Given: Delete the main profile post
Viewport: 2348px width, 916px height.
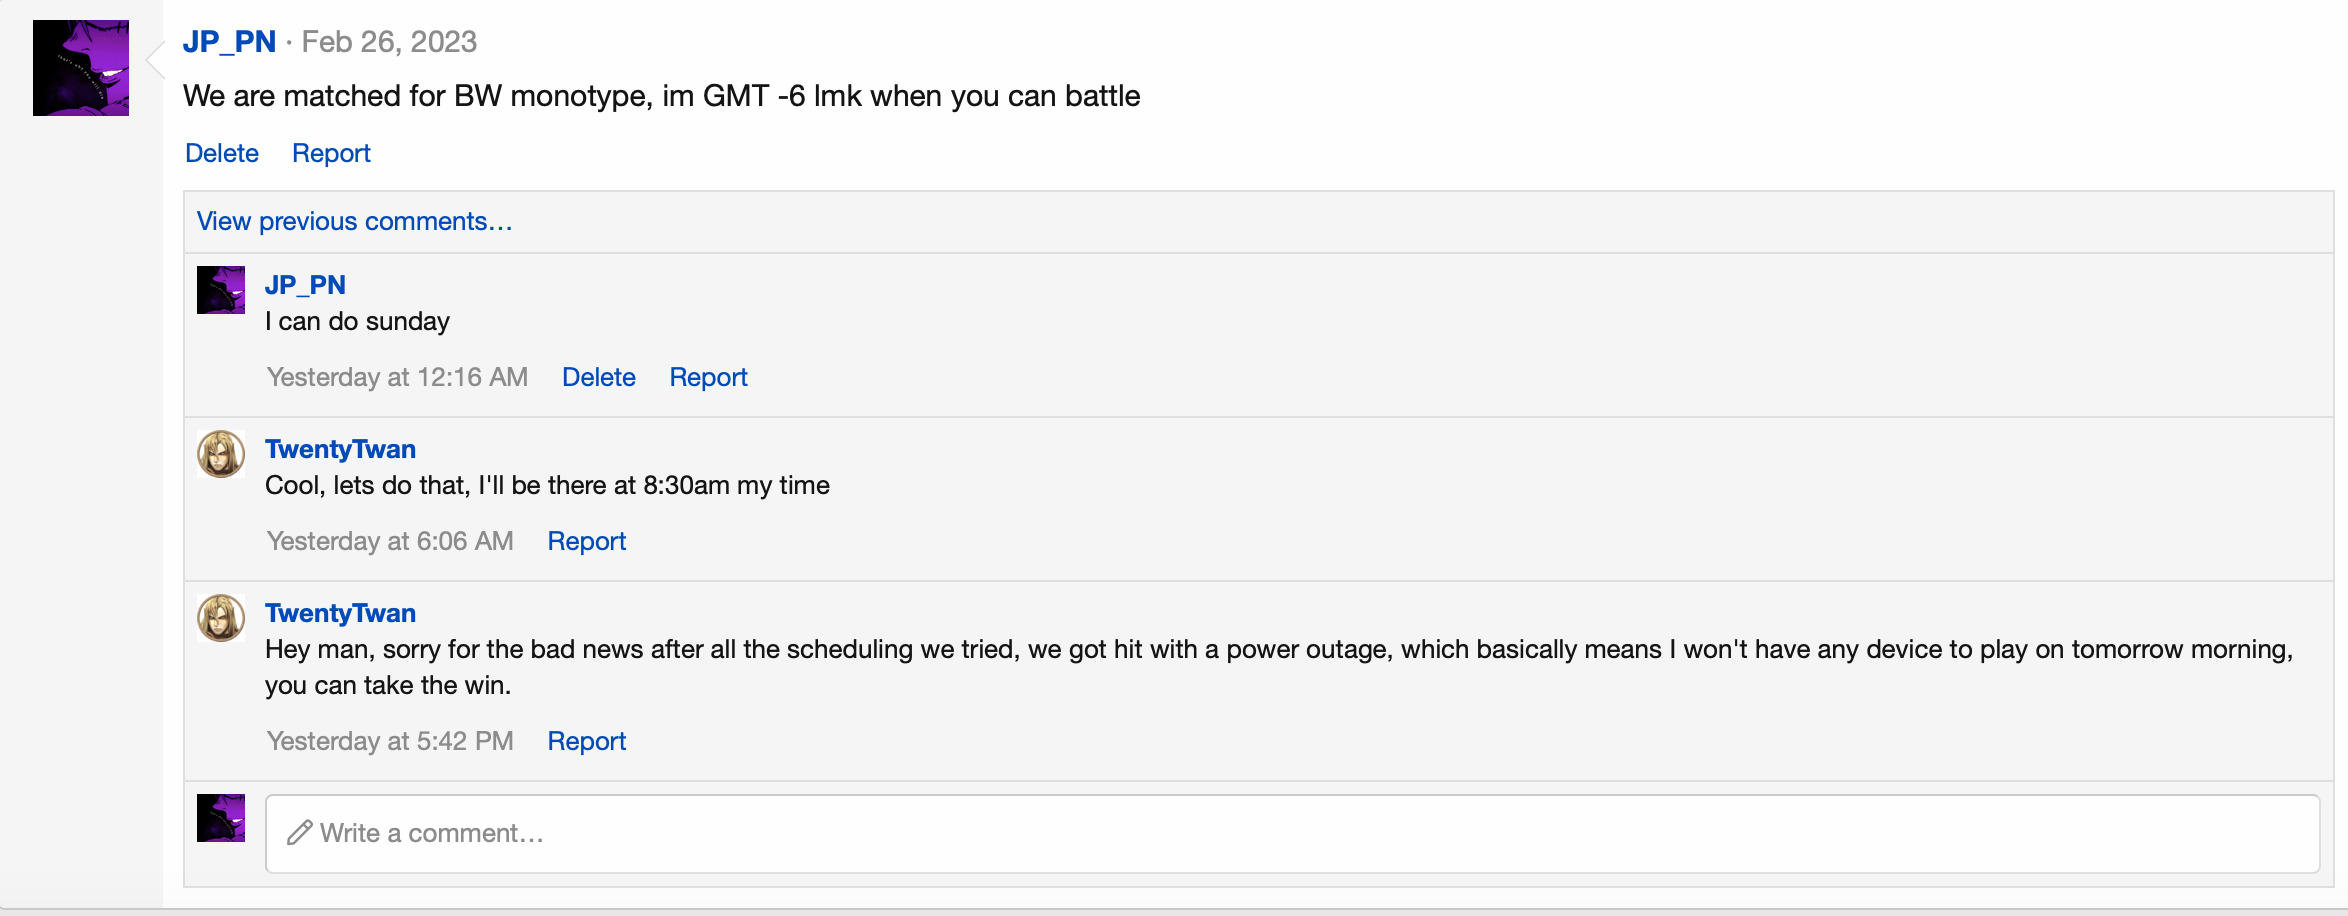Looking at the screenshot, I should pos(222,153).
